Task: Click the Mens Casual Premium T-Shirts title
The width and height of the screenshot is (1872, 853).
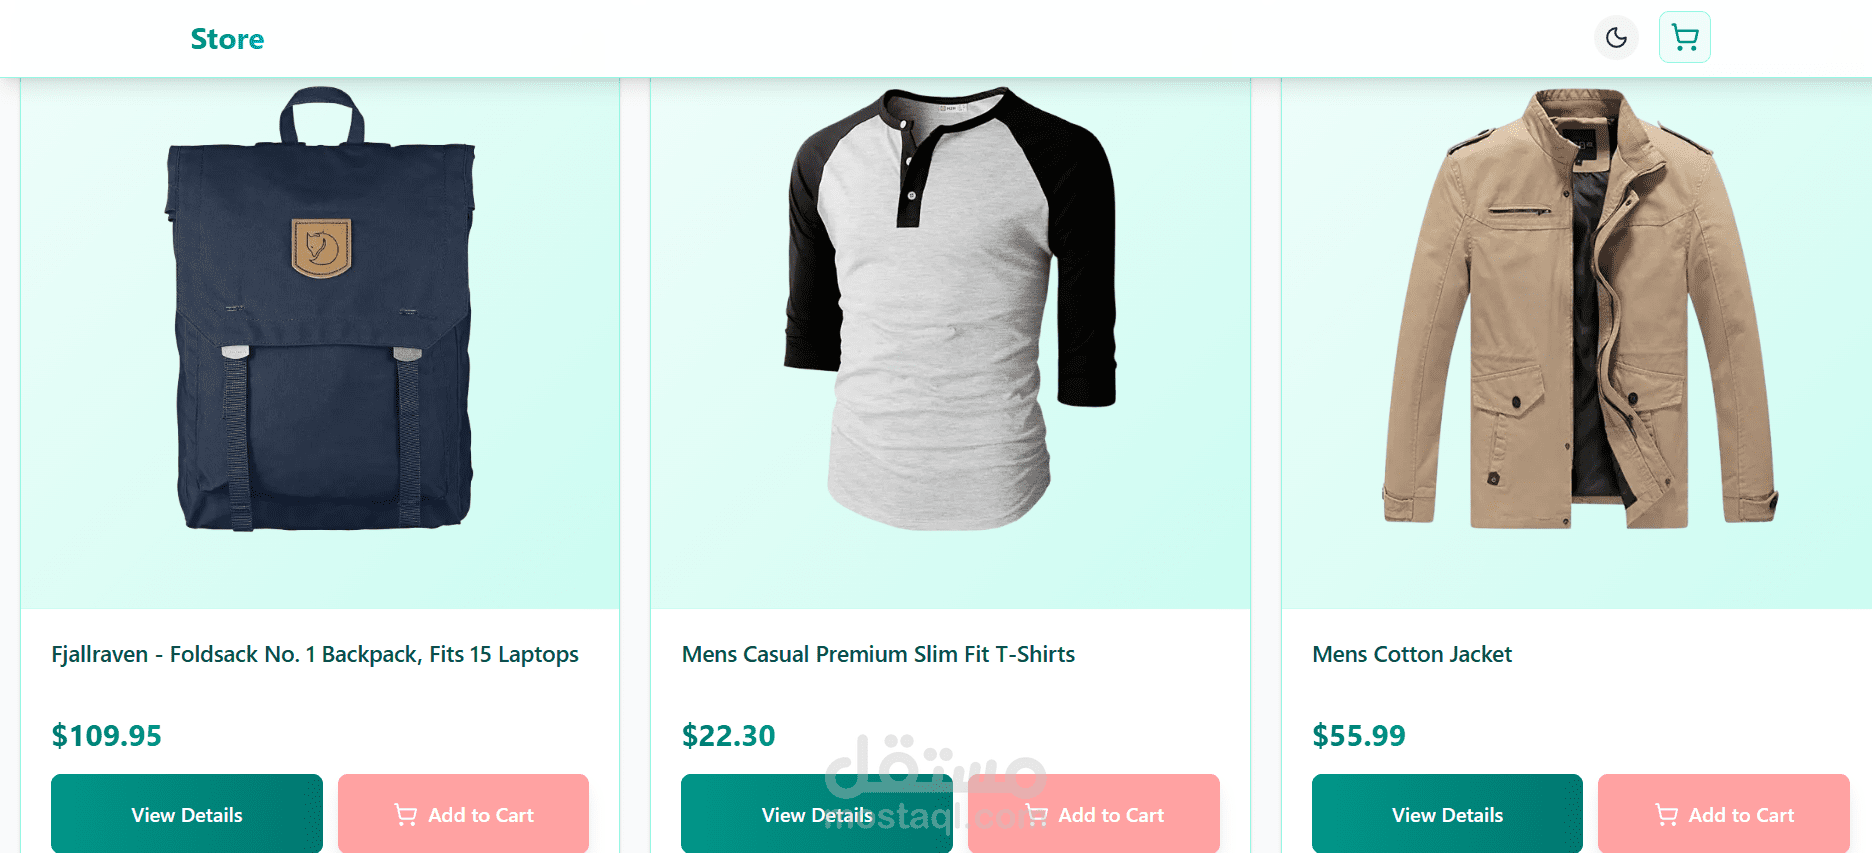Action: tap(878, 654)
